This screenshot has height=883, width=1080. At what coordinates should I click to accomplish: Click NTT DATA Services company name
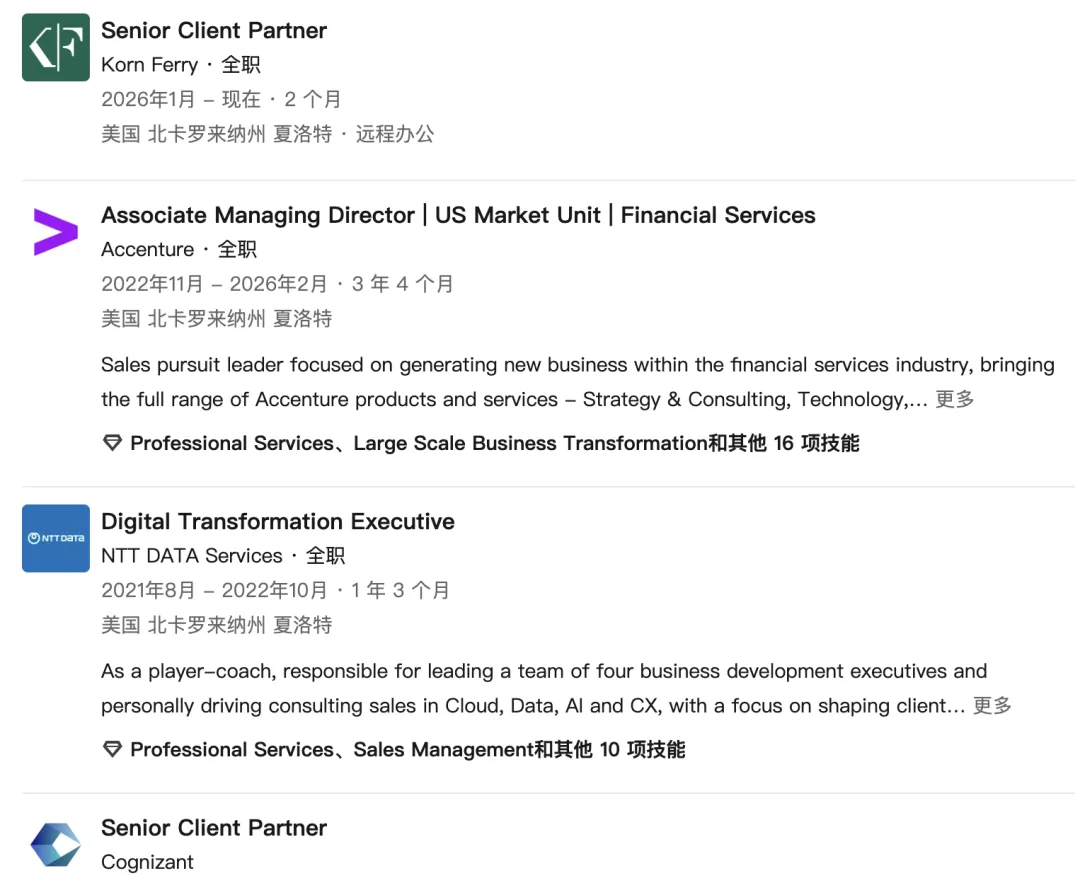192,555
